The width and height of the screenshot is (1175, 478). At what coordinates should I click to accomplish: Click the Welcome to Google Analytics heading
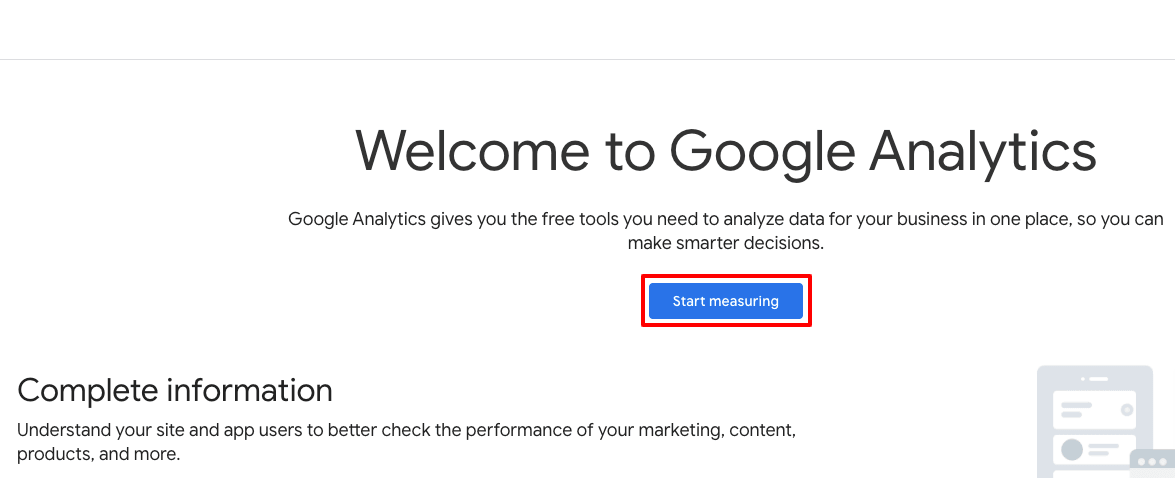[x=725, y=151]
